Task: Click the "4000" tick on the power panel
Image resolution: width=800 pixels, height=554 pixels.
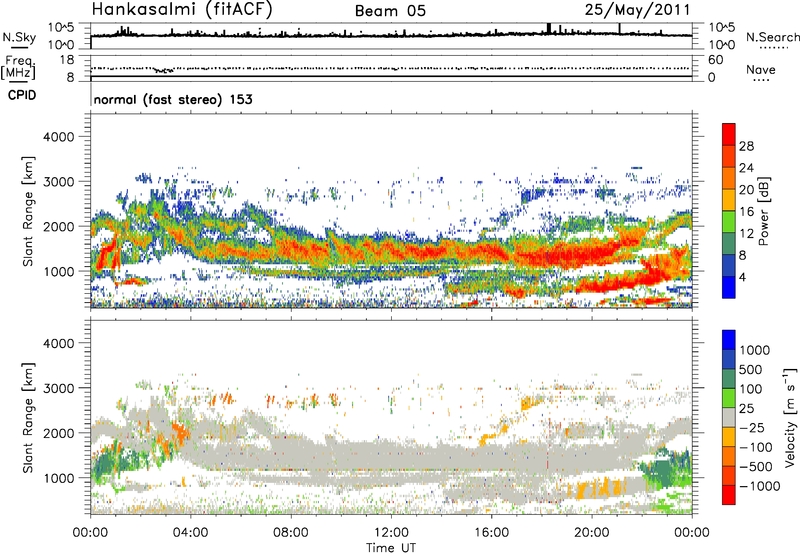Action: pyautogui.click(x=59, y=137)
